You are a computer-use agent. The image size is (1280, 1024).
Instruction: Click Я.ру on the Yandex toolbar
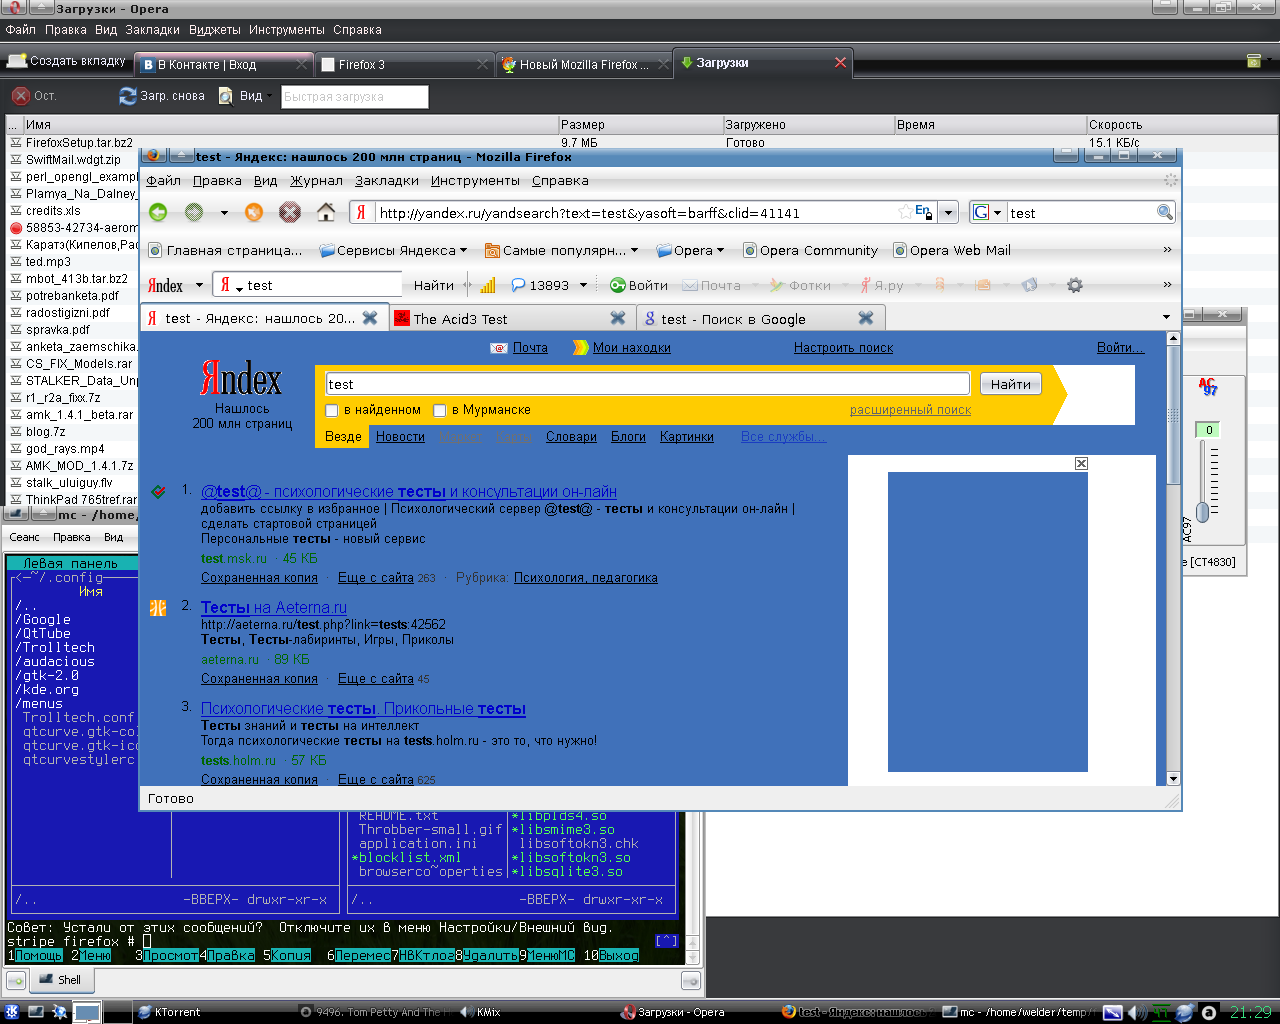click(x=881, y=285)
